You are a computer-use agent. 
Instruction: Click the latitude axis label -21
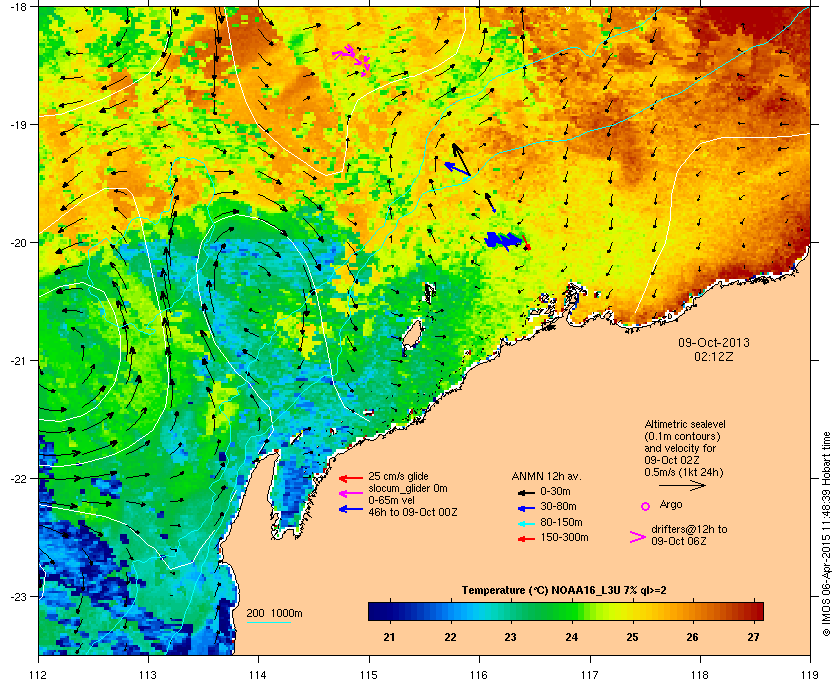[18, 361]
